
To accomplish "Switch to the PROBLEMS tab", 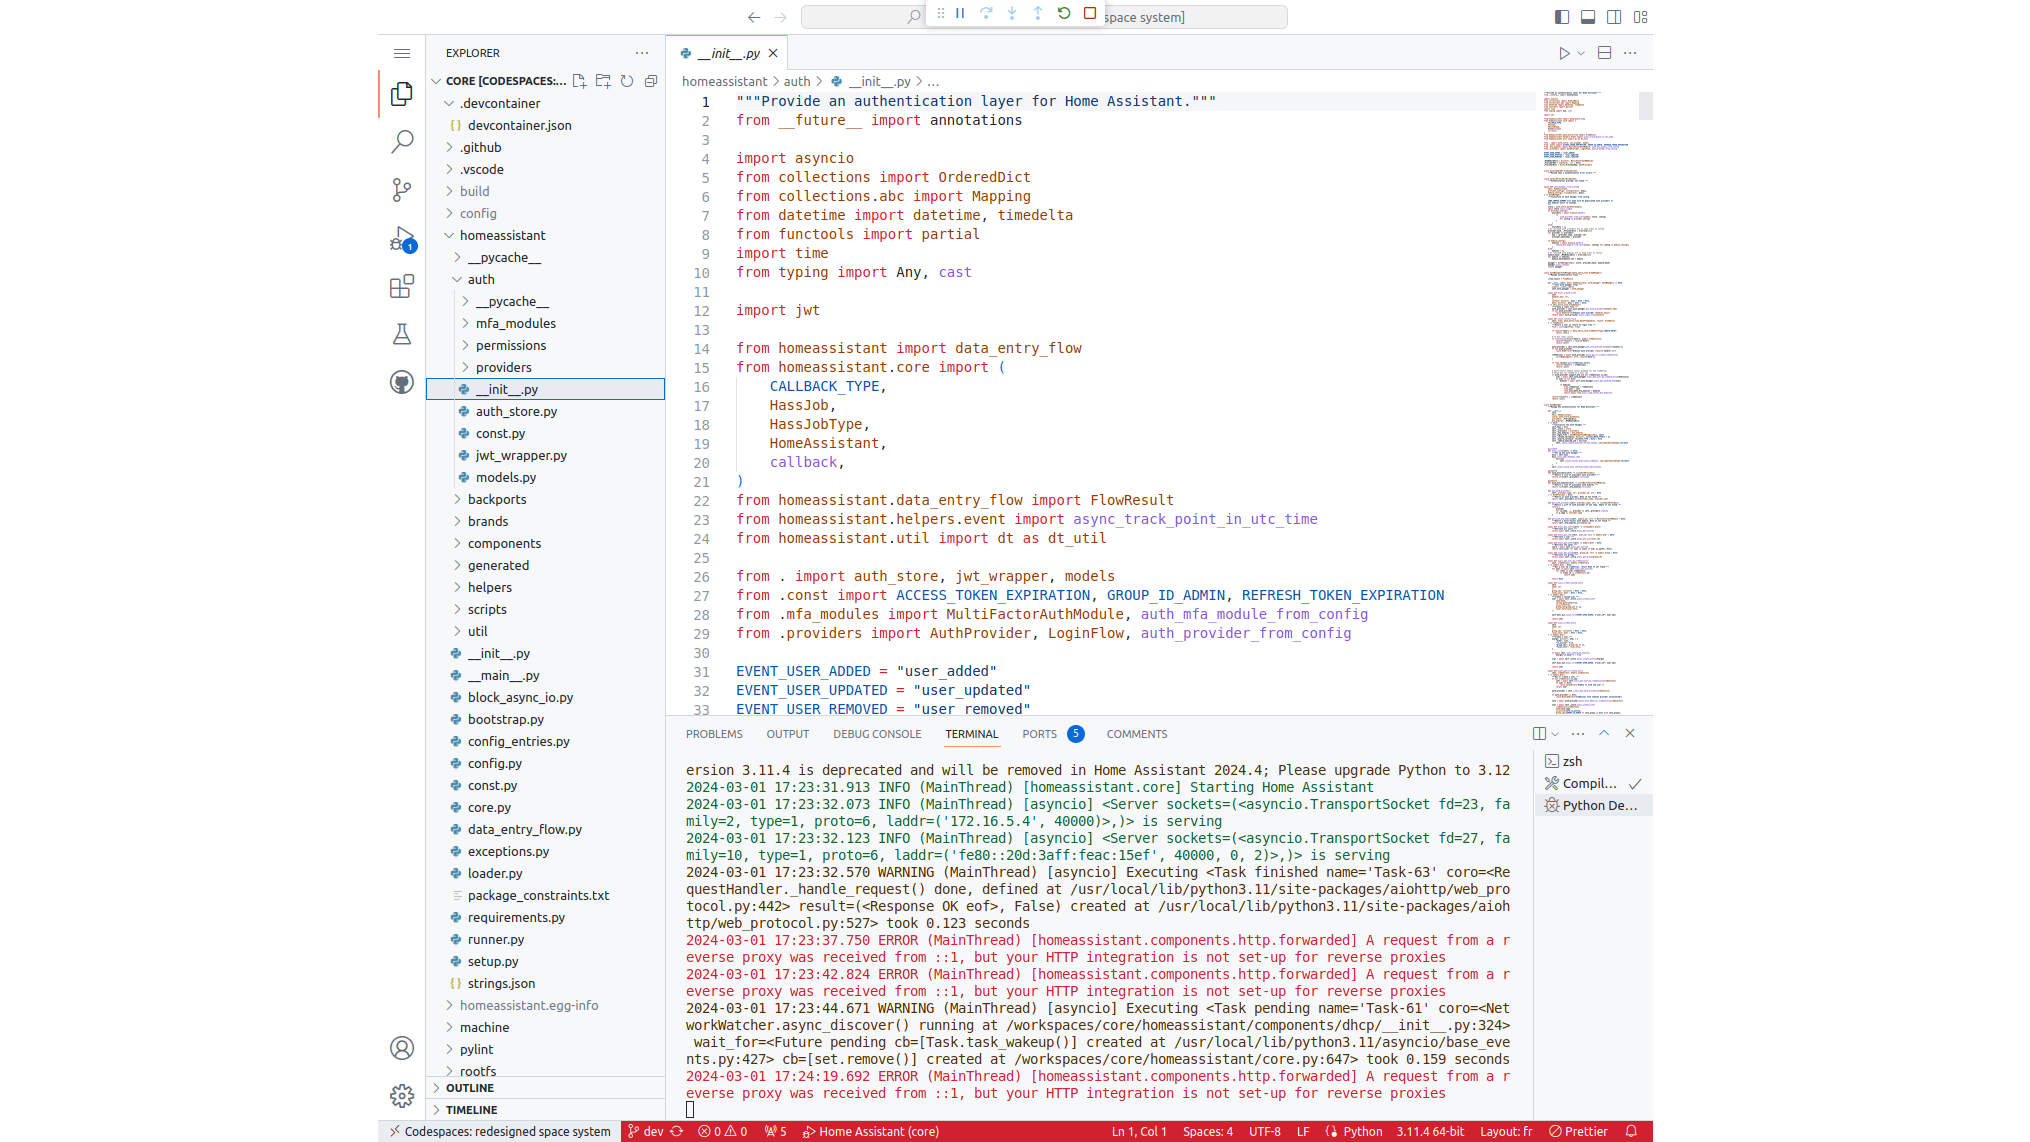I will coord(714,734).
